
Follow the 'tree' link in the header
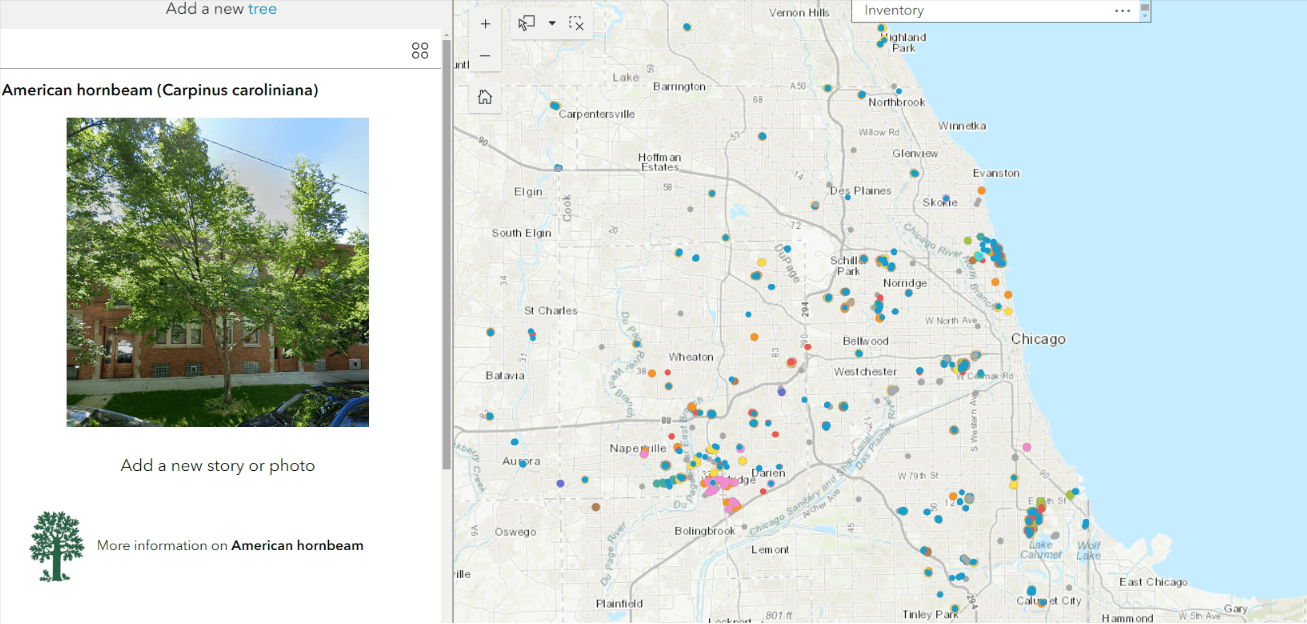(x=262, y=9)
